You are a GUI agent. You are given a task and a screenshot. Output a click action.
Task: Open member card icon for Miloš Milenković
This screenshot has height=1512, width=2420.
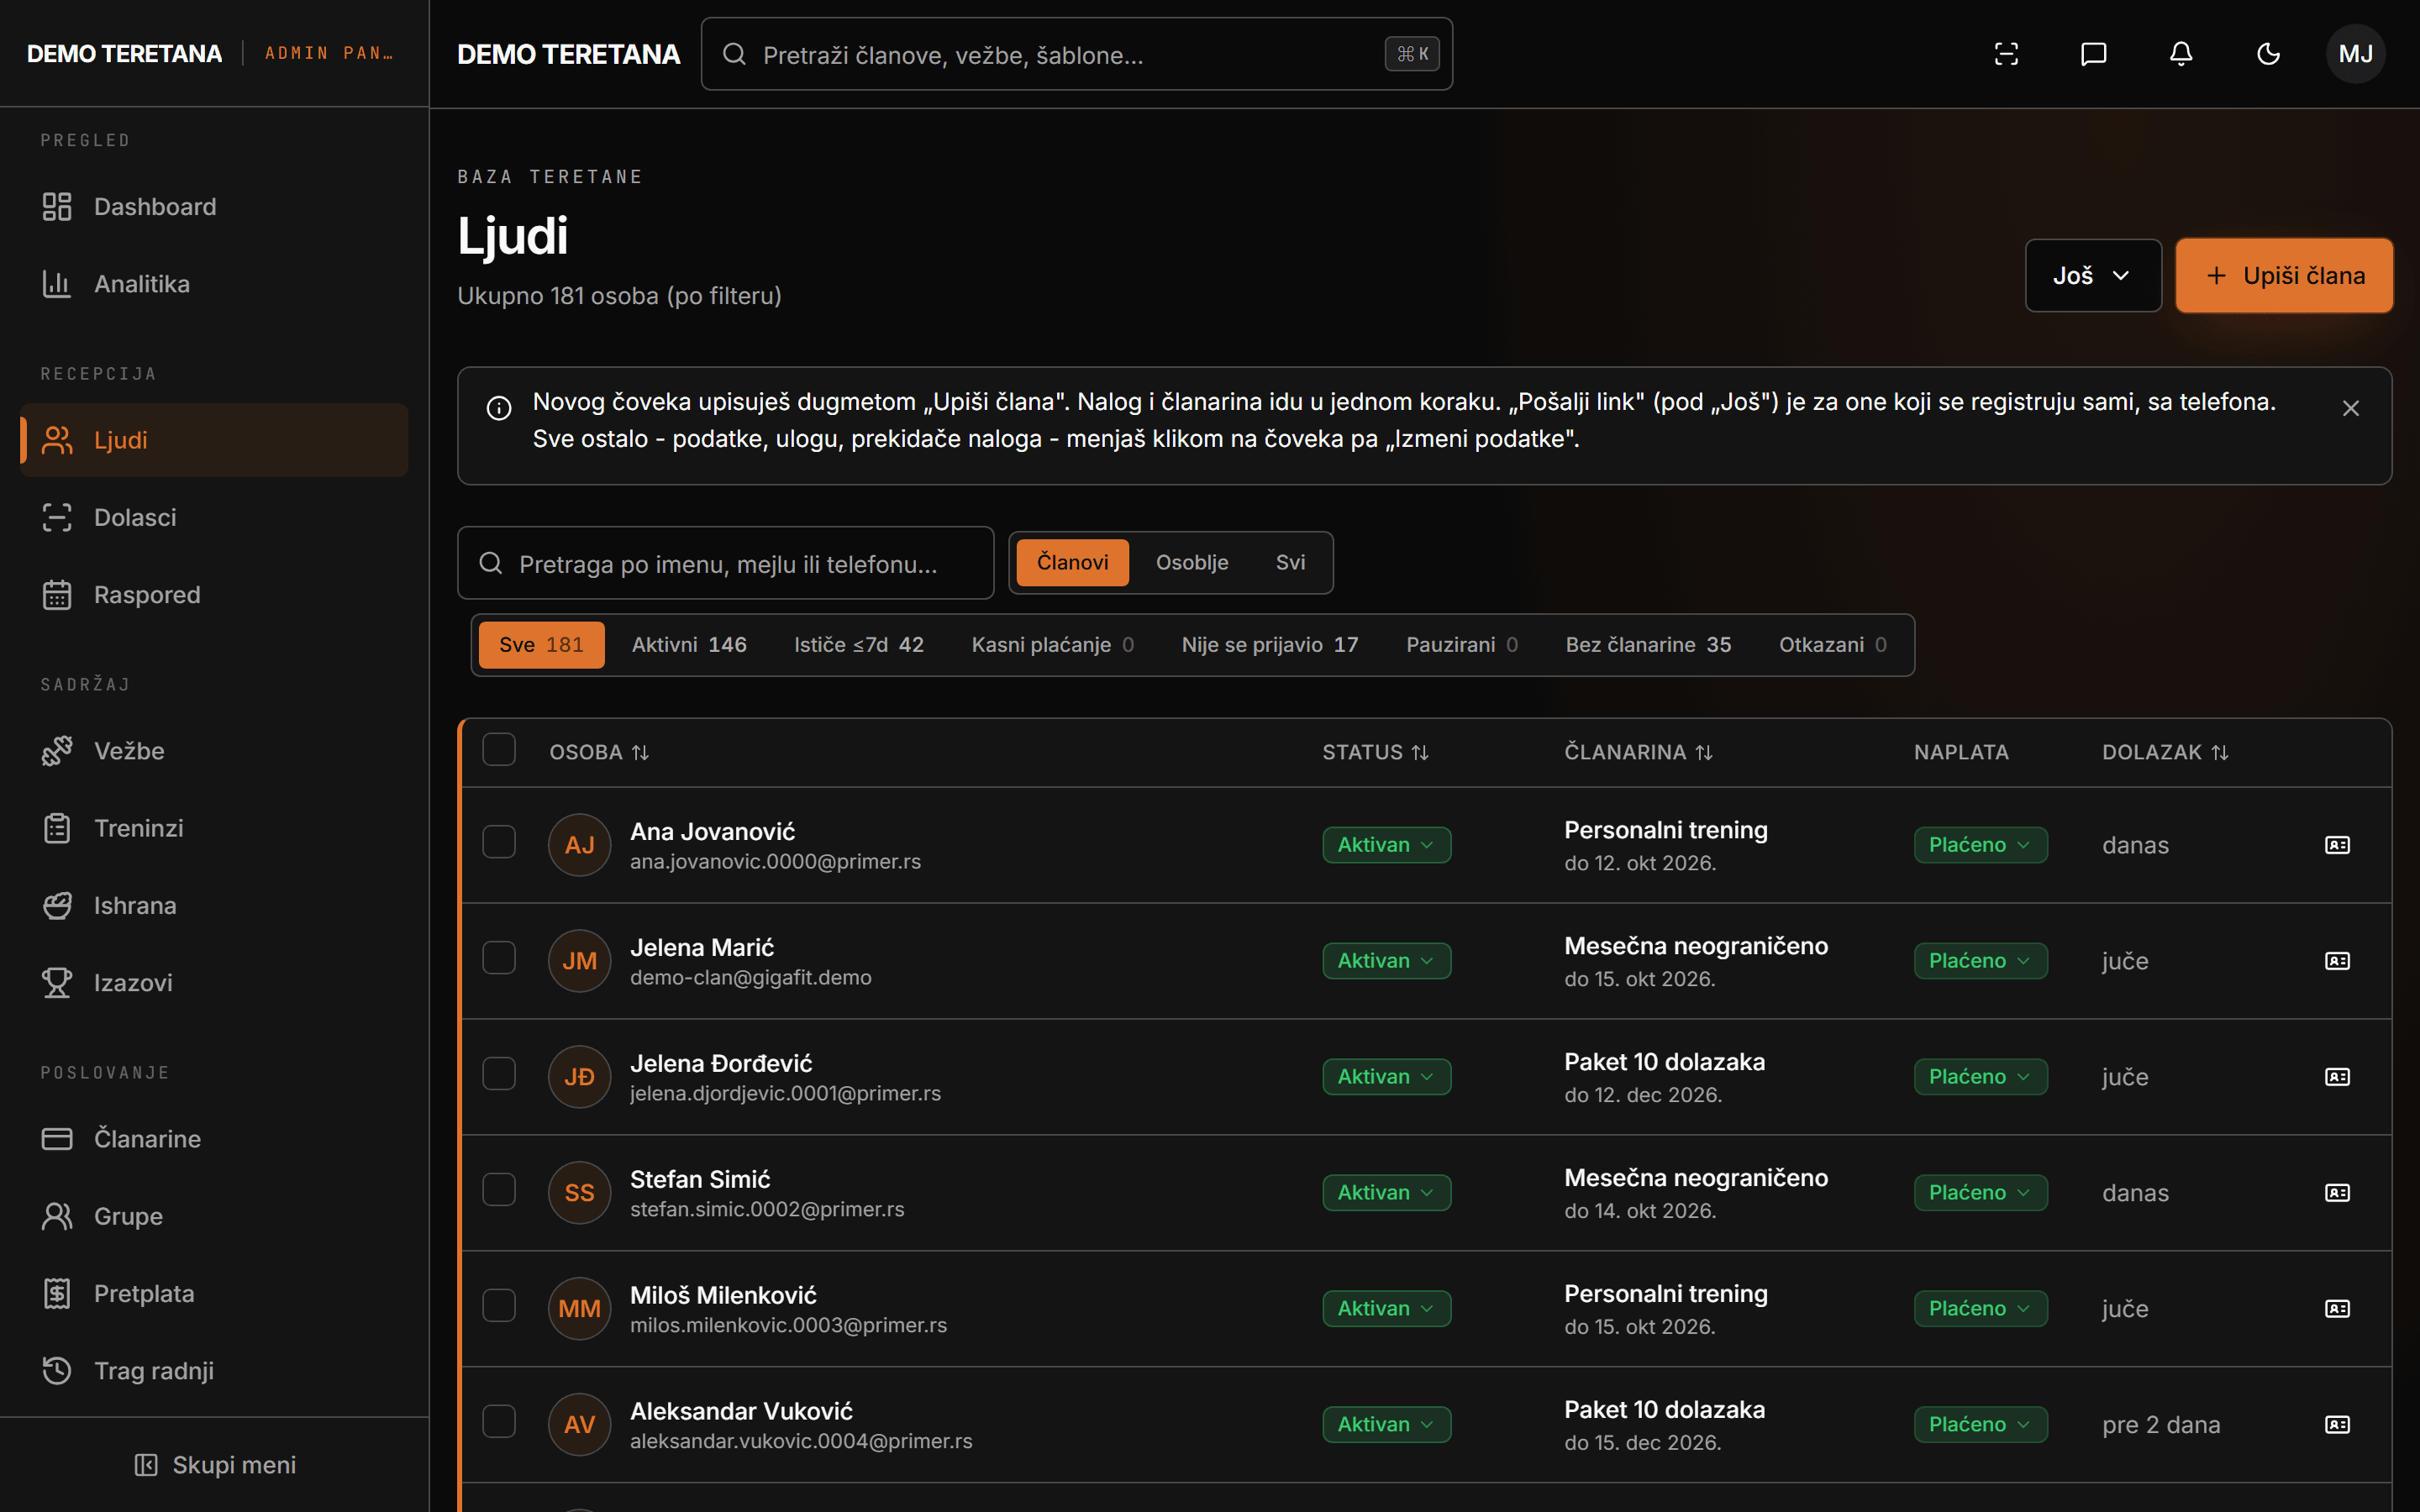pyautogui.click(x=2337, y=1309)
